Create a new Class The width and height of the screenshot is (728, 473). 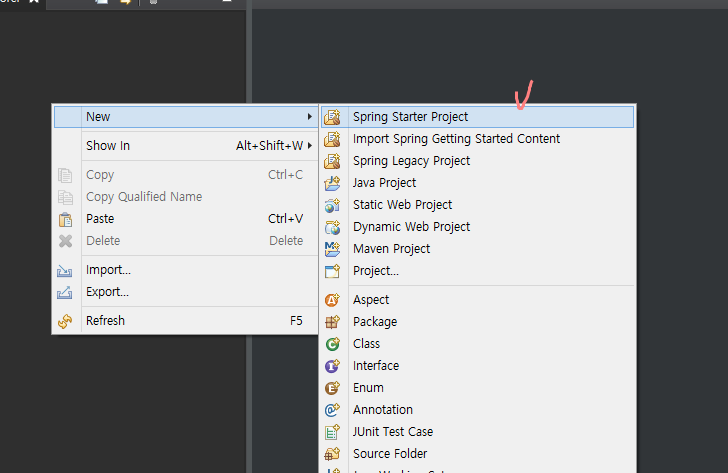pyautogui.click(x=477, y=344)
